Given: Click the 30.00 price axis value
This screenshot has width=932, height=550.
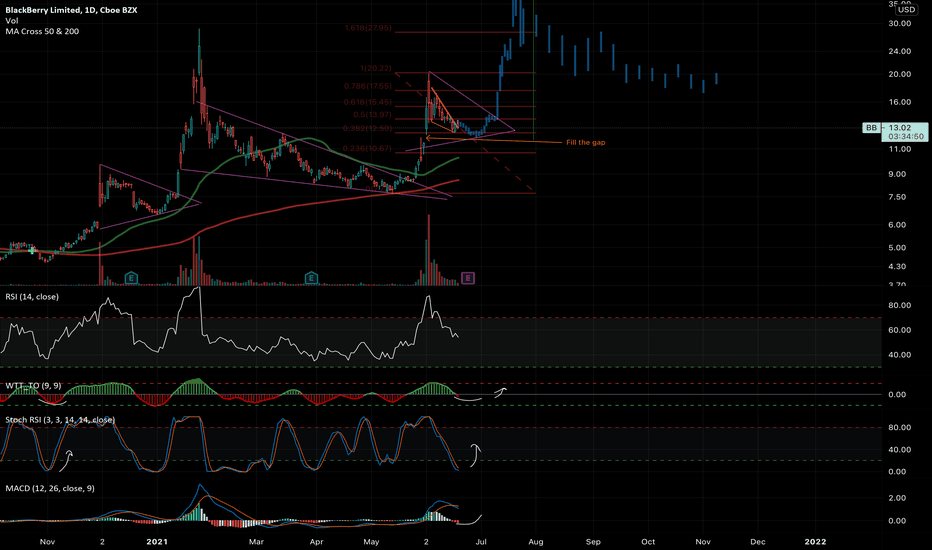Looking at the screenshot, I should pos(900,23).
